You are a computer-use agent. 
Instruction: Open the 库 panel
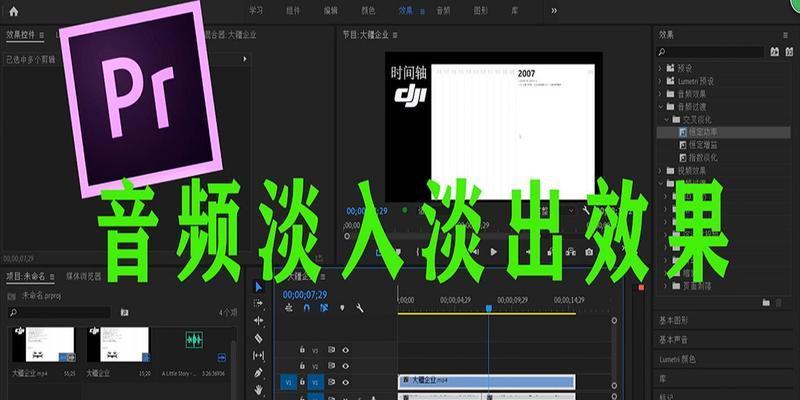click(663, 379)
